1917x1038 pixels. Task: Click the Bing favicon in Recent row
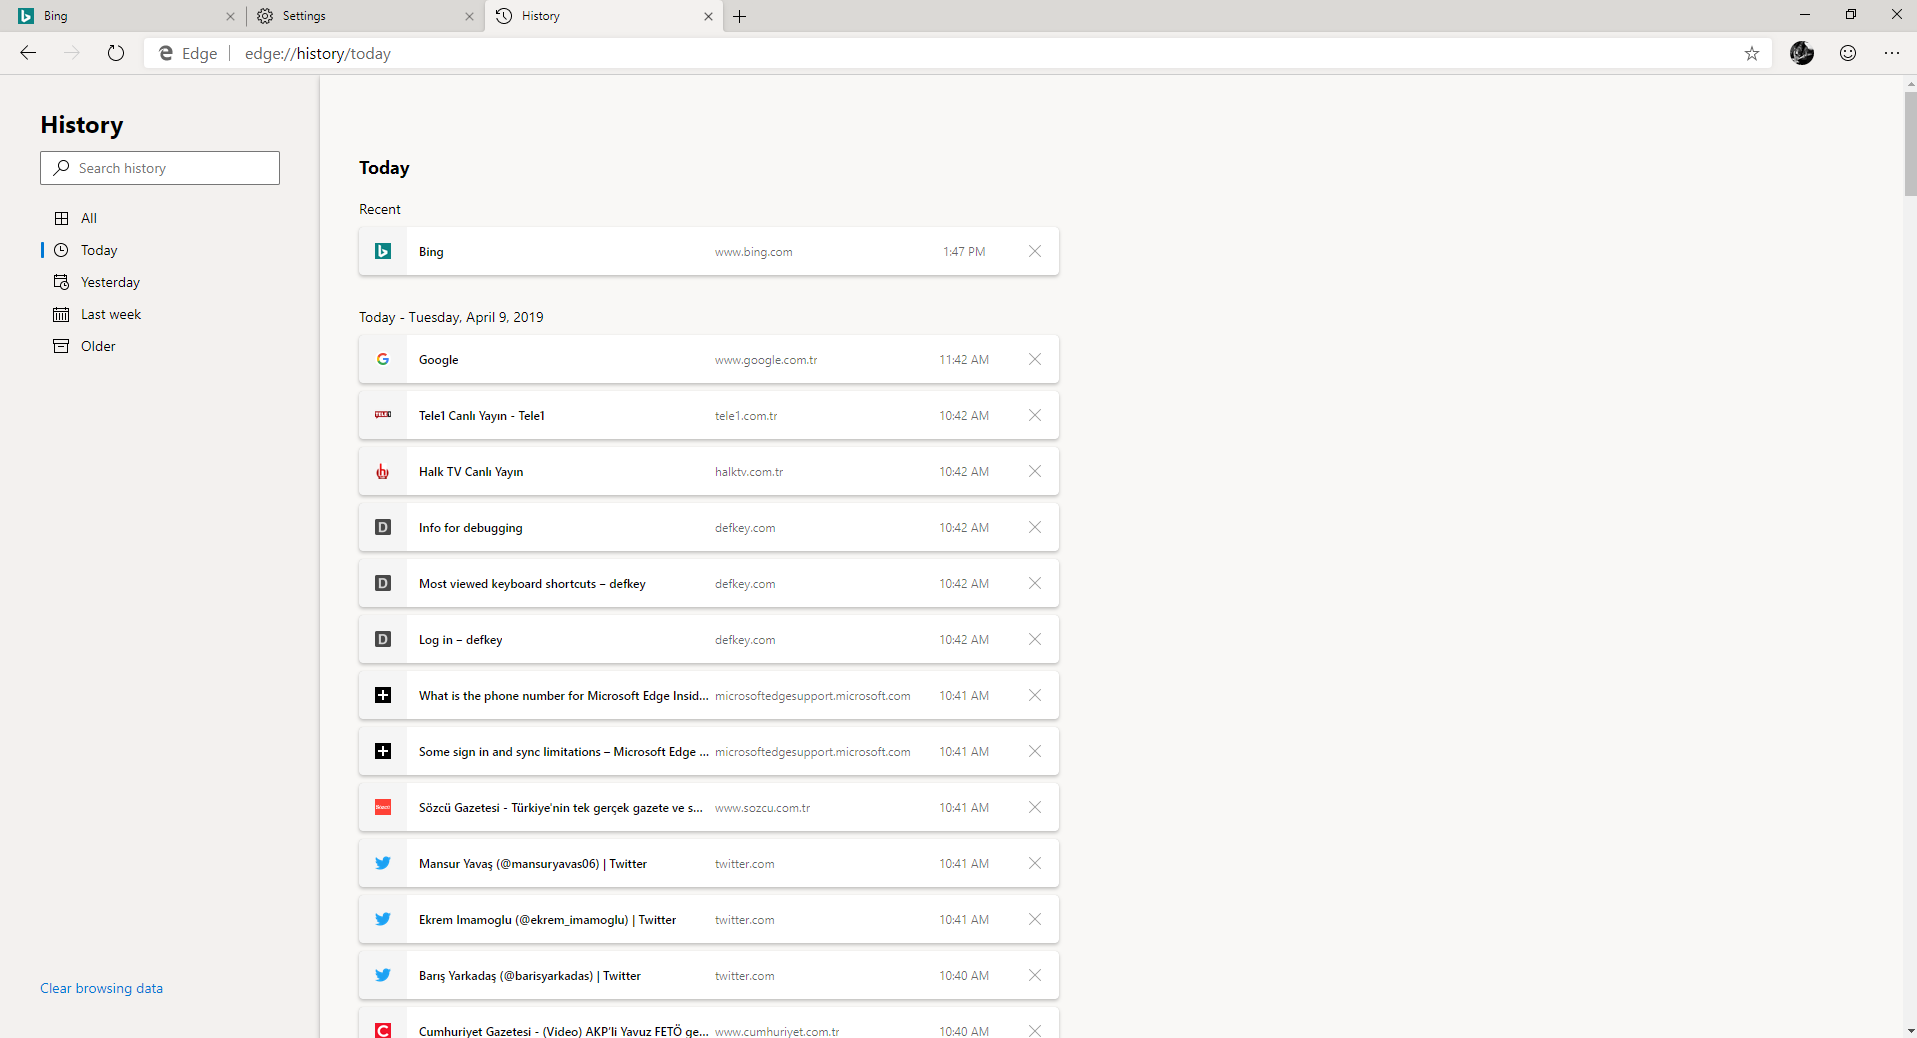click(383, 251)
